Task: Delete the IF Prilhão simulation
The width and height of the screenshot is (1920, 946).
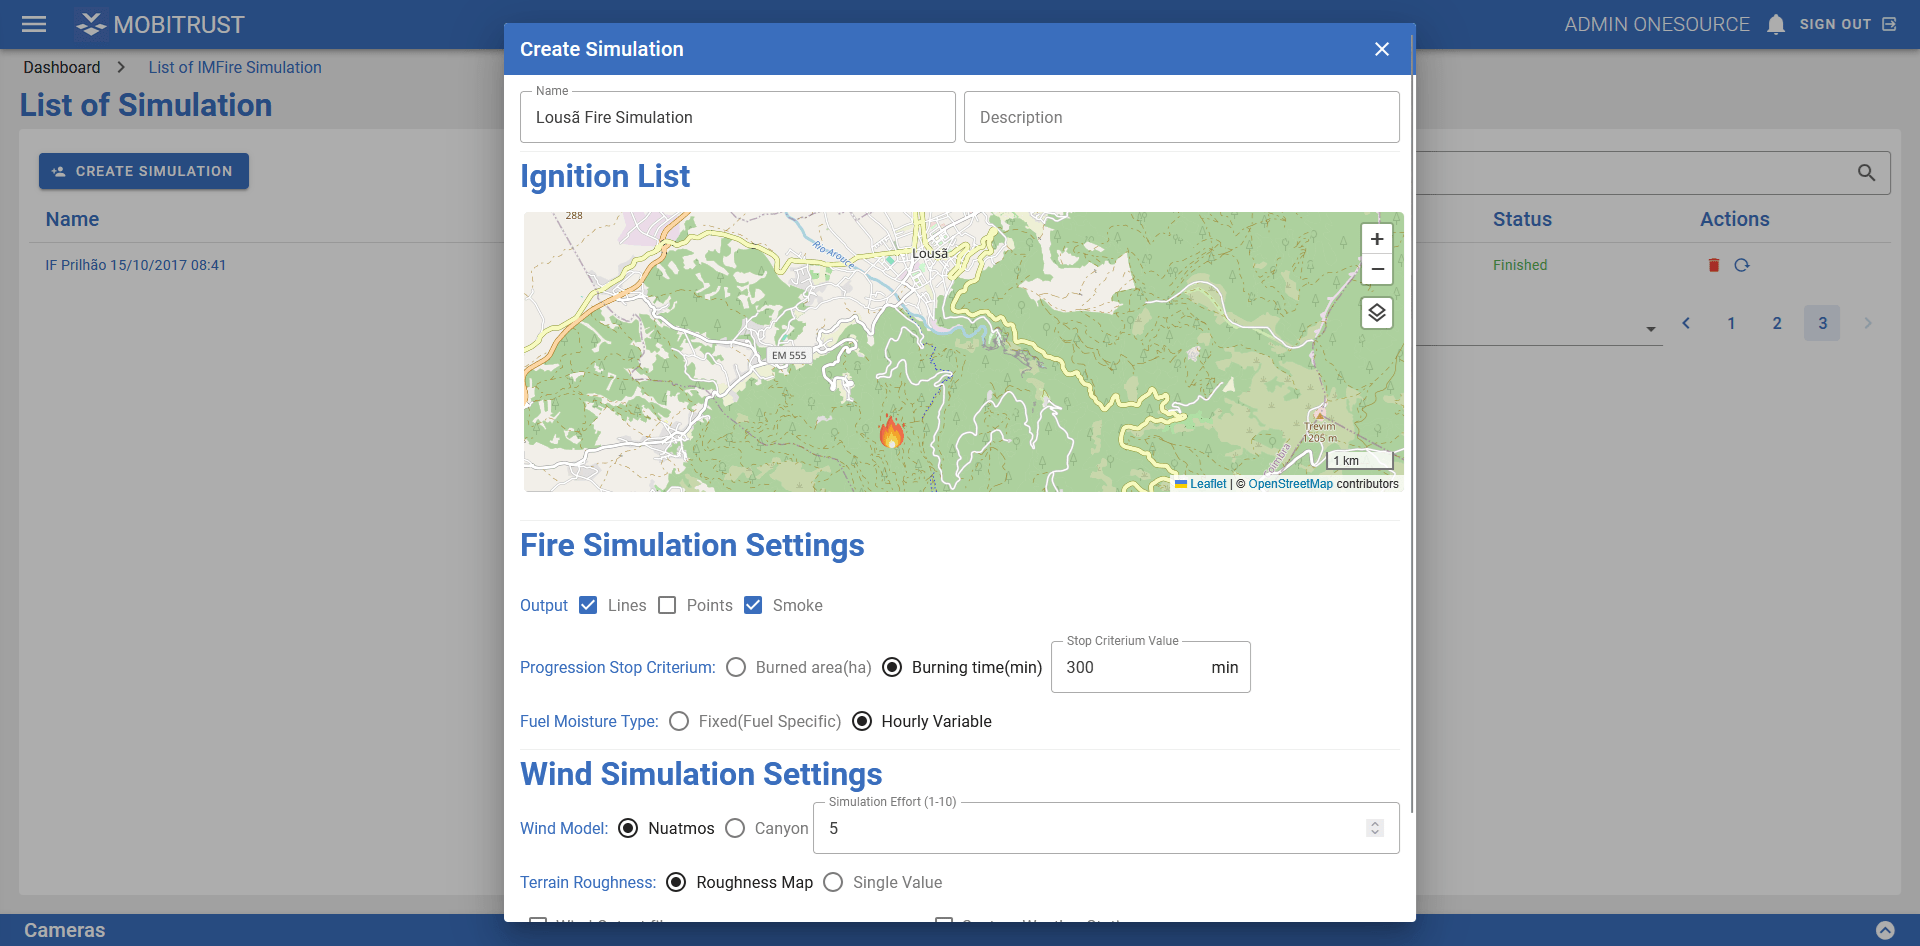Action: coord(1714,265)
